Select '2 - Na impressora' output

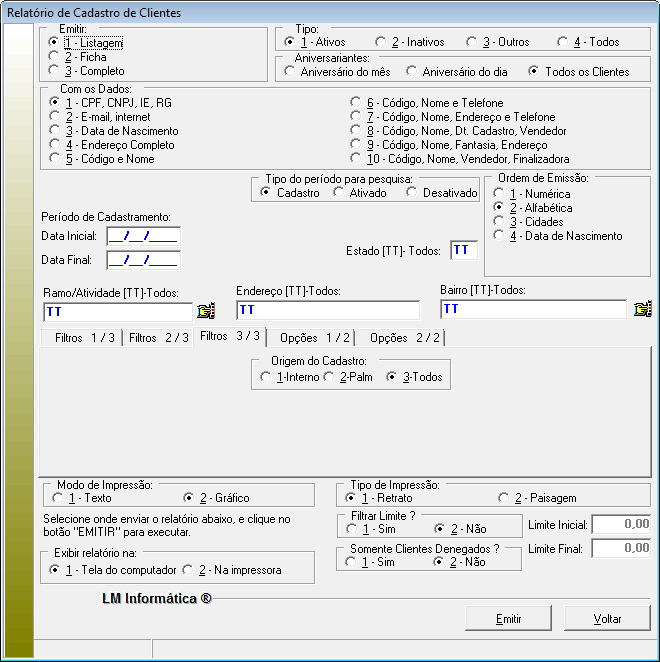188,570
